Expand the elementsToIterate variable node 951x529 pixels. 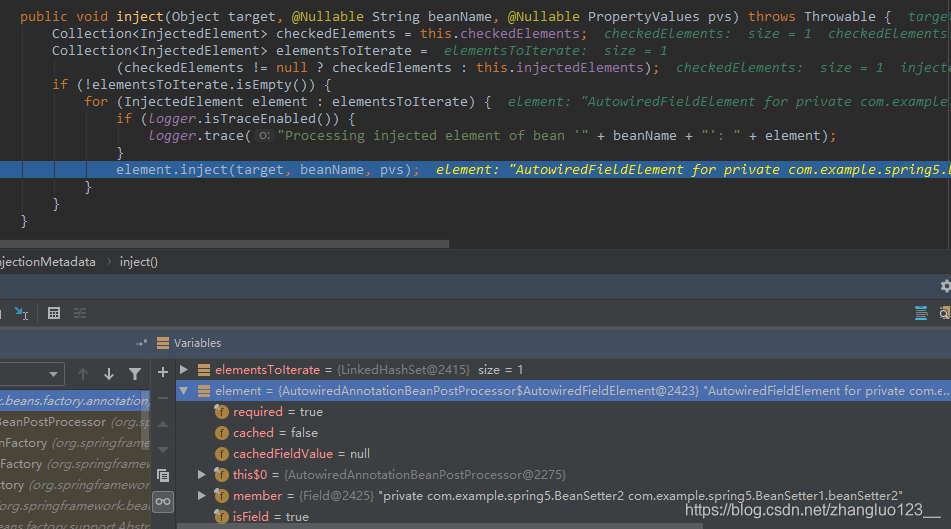point(184,369)
